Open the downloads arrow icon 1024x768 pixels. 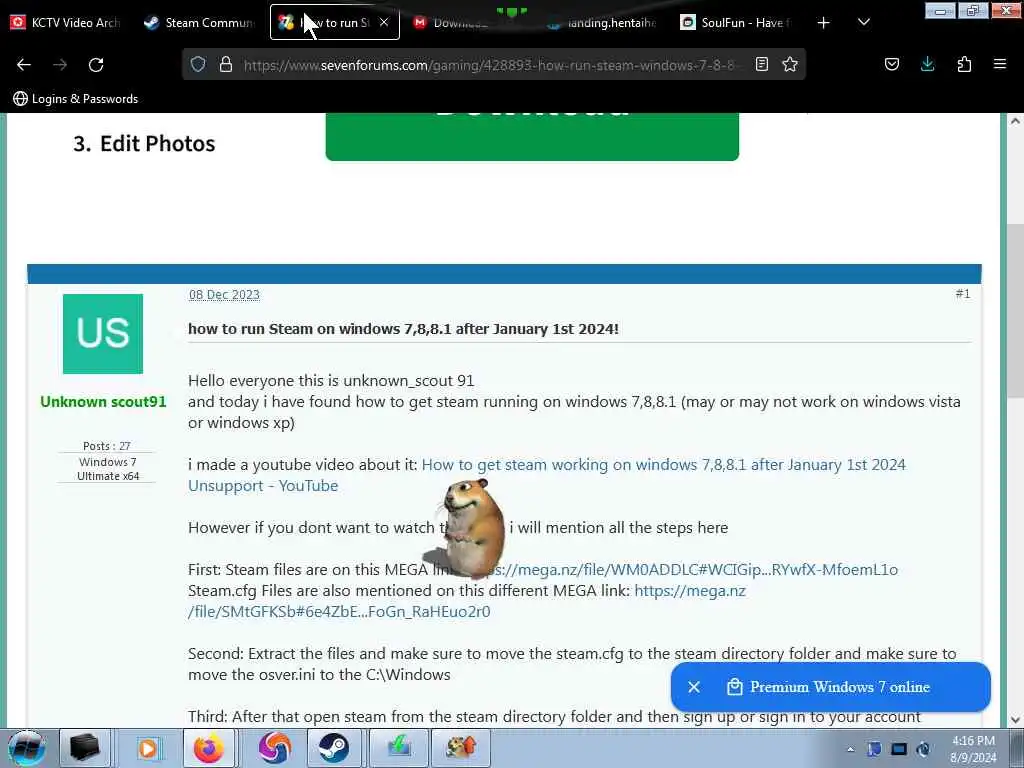pos(927,64)
